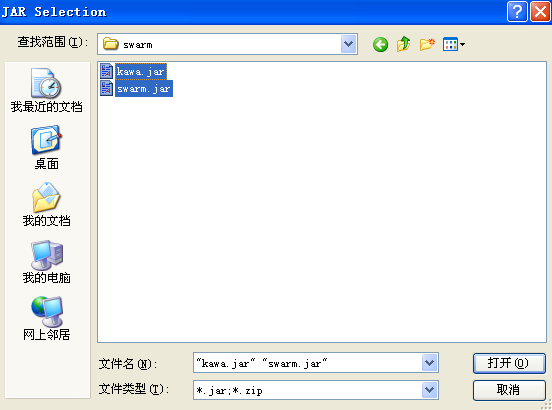
Task: Open the view menu icon
Action: 454,44
